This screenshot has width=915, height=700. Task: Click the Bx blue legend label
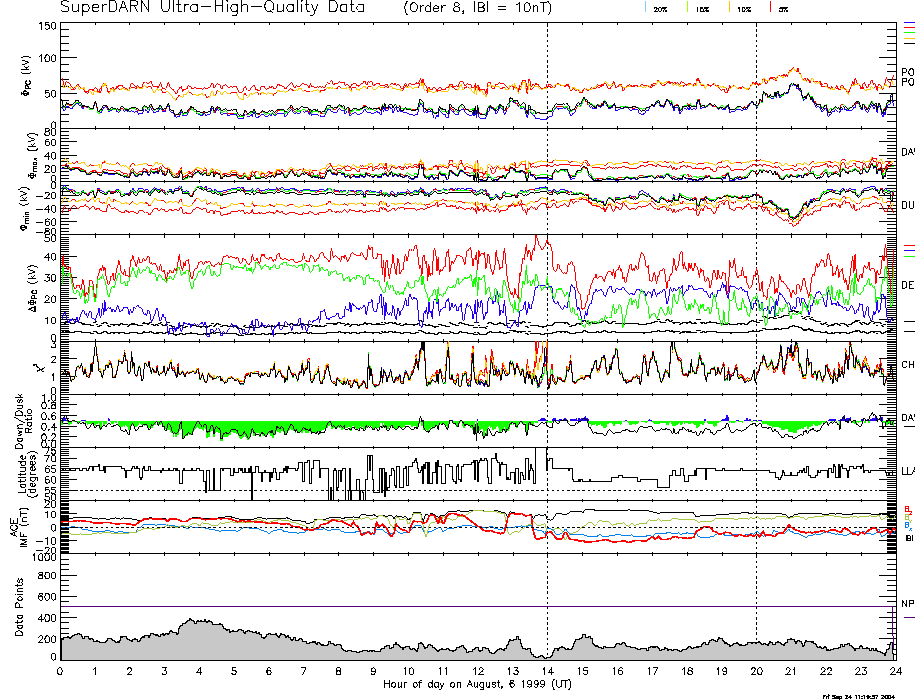[x=908, y=526]
